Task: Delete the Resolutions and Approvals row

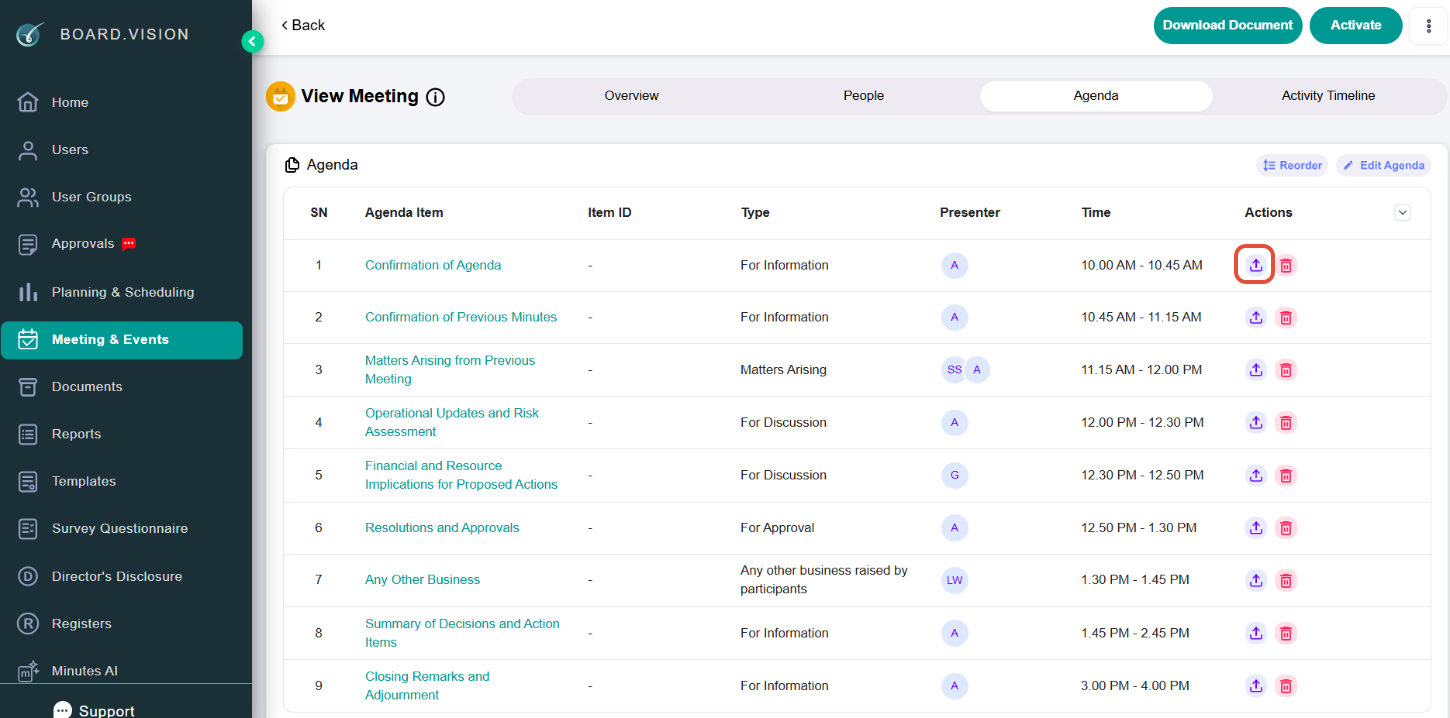Action: tap(1286, 528)
